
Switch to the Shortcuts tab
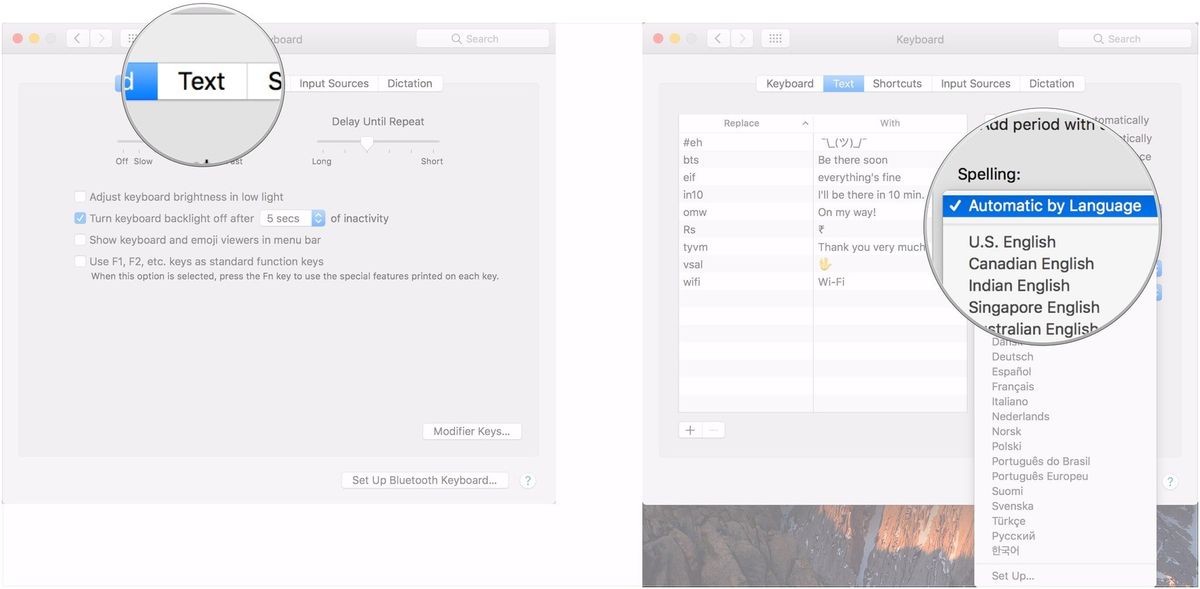point(897,83)
